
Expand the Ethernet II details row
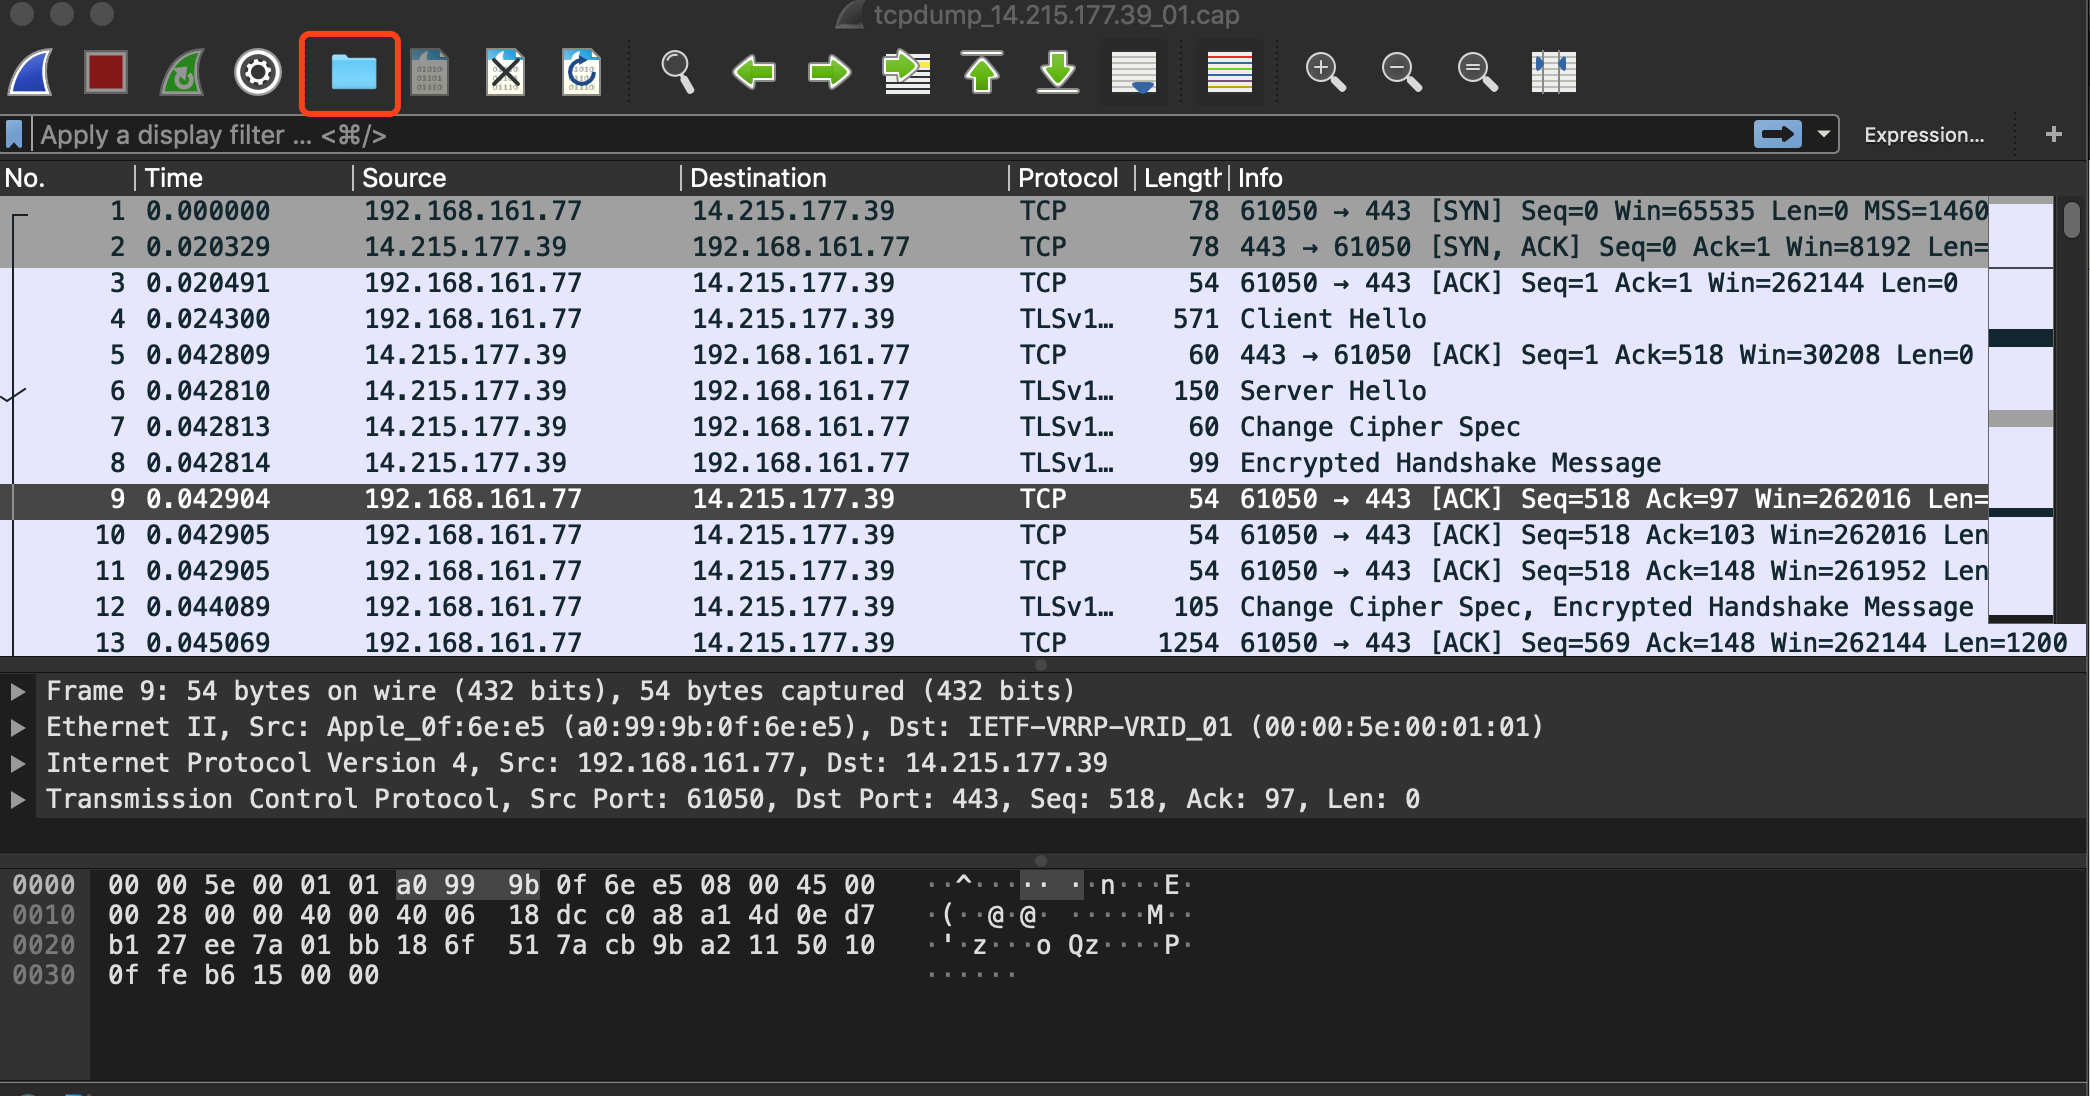[x=18, y=727]
